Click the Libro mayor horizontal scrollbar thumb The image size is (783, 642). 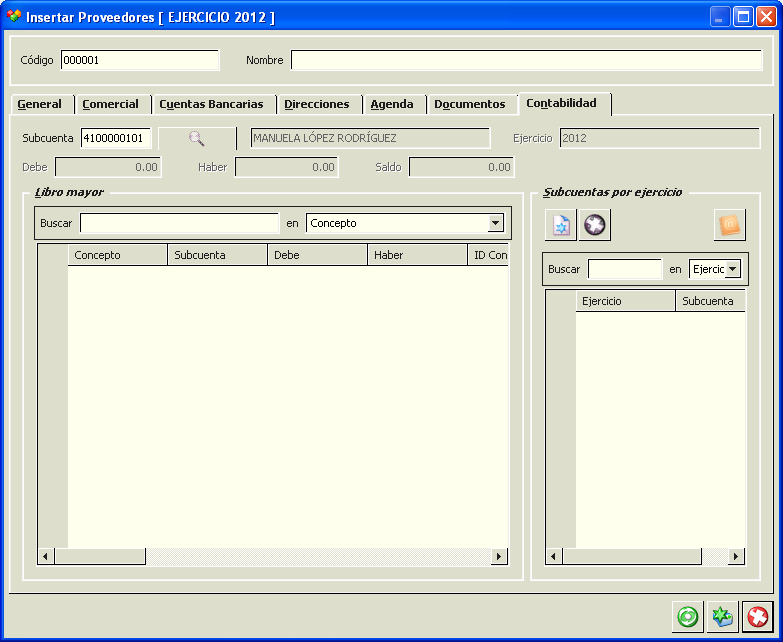coord(100,556)
